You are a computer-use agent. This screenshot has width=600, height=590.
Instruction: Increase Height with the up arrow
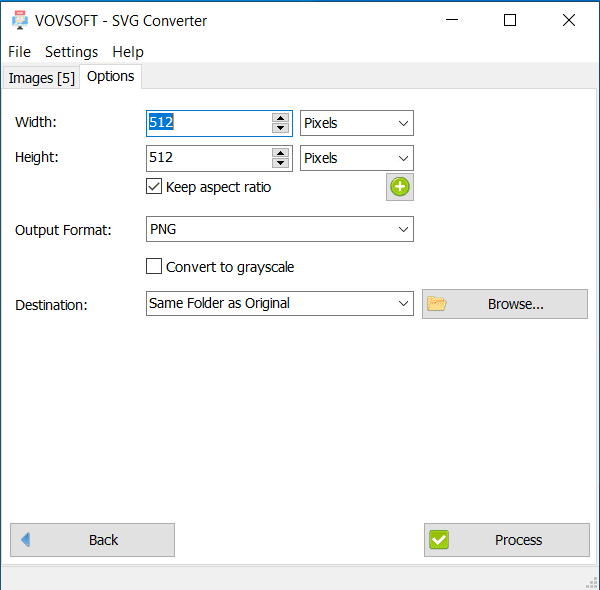coord(280,153)
